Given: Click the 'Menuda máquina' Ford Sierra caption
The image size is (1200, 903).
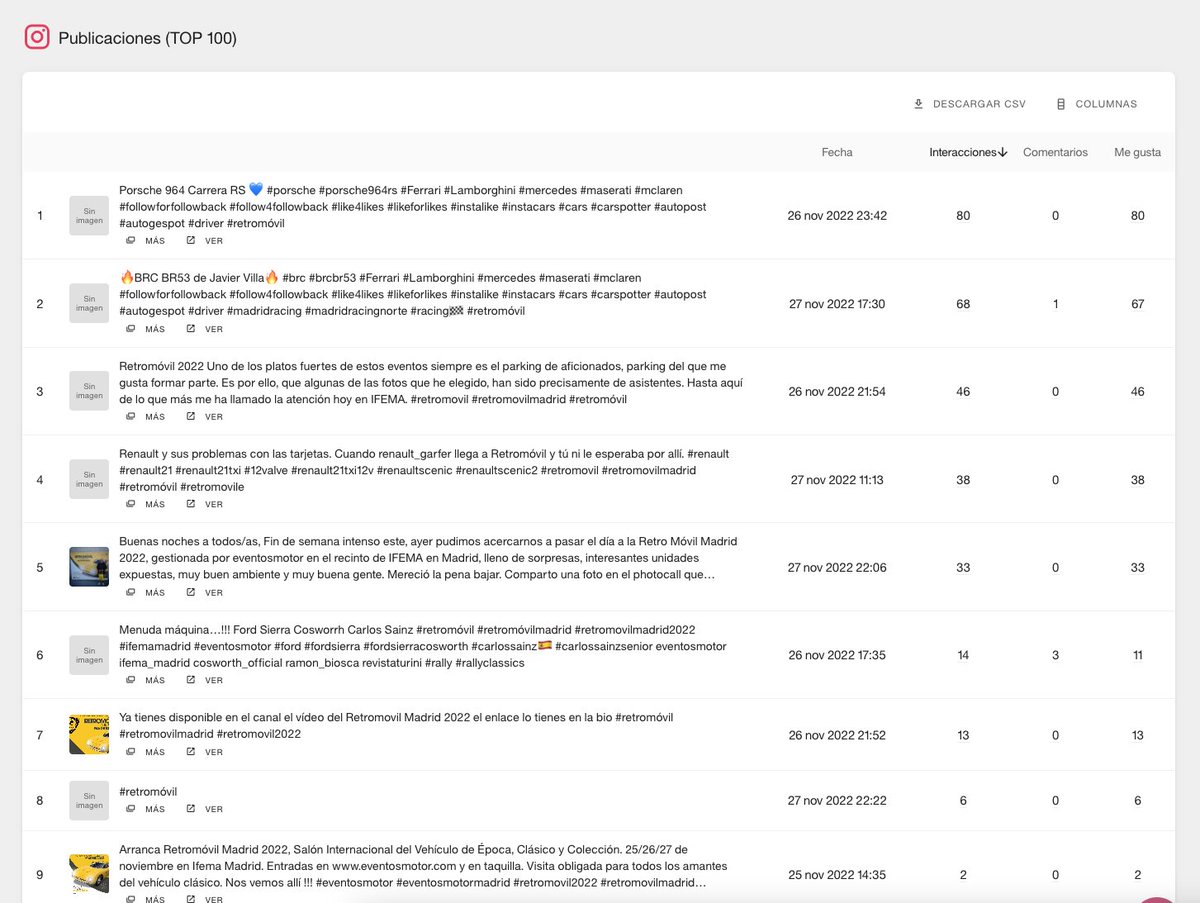Looking at the screenshot, I should (423, 646).
